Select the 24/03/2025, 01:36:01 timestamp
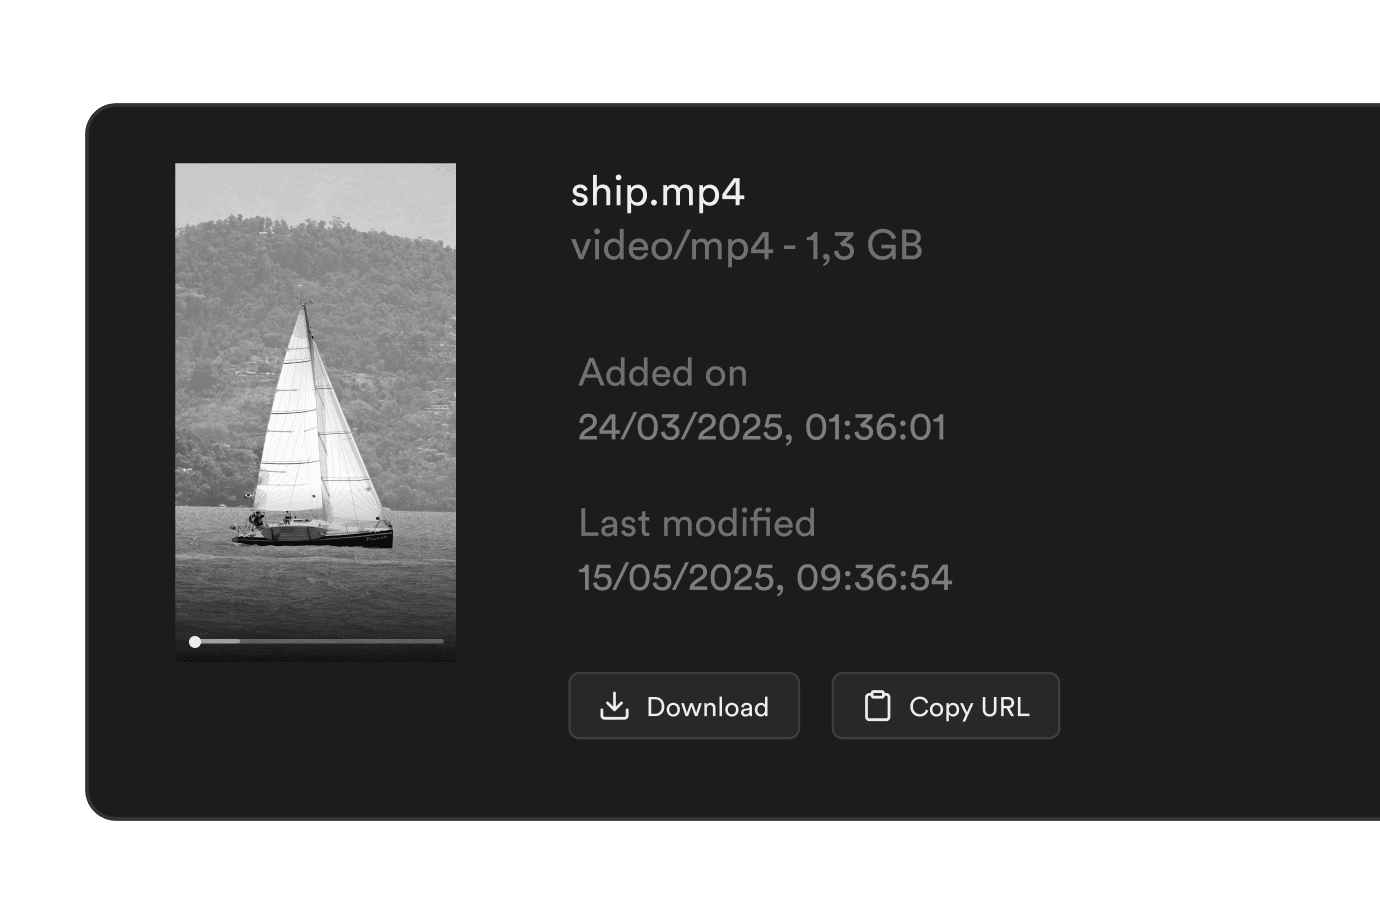Image resolution: width=1380 pixels, height=903 pixels. [x=762, y=428]
